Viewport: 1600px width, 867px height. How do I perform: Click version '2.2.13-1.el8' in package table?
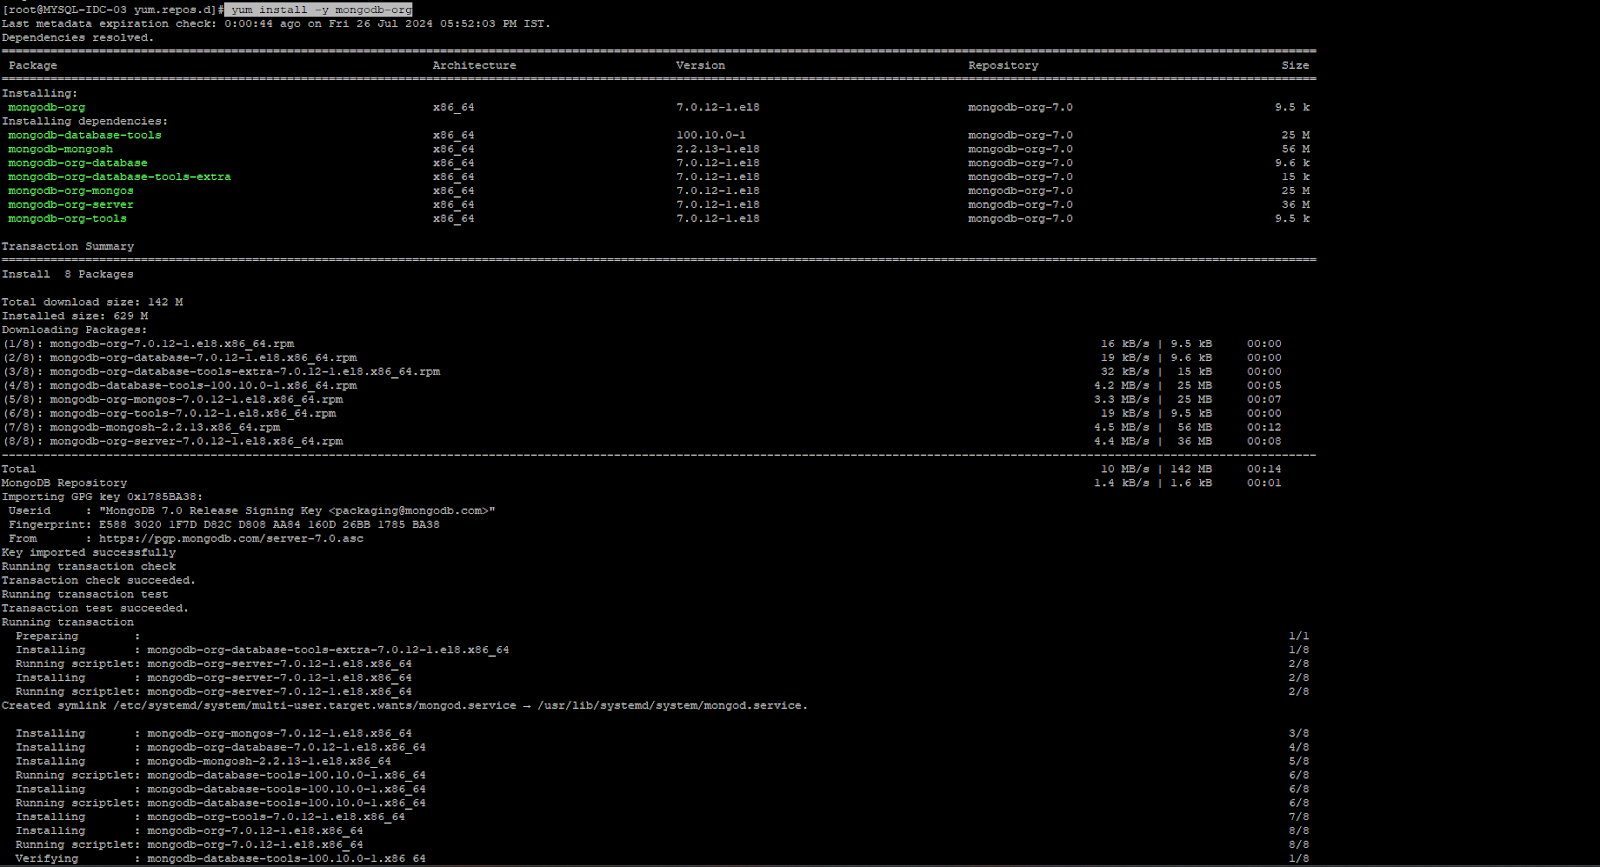718,149
